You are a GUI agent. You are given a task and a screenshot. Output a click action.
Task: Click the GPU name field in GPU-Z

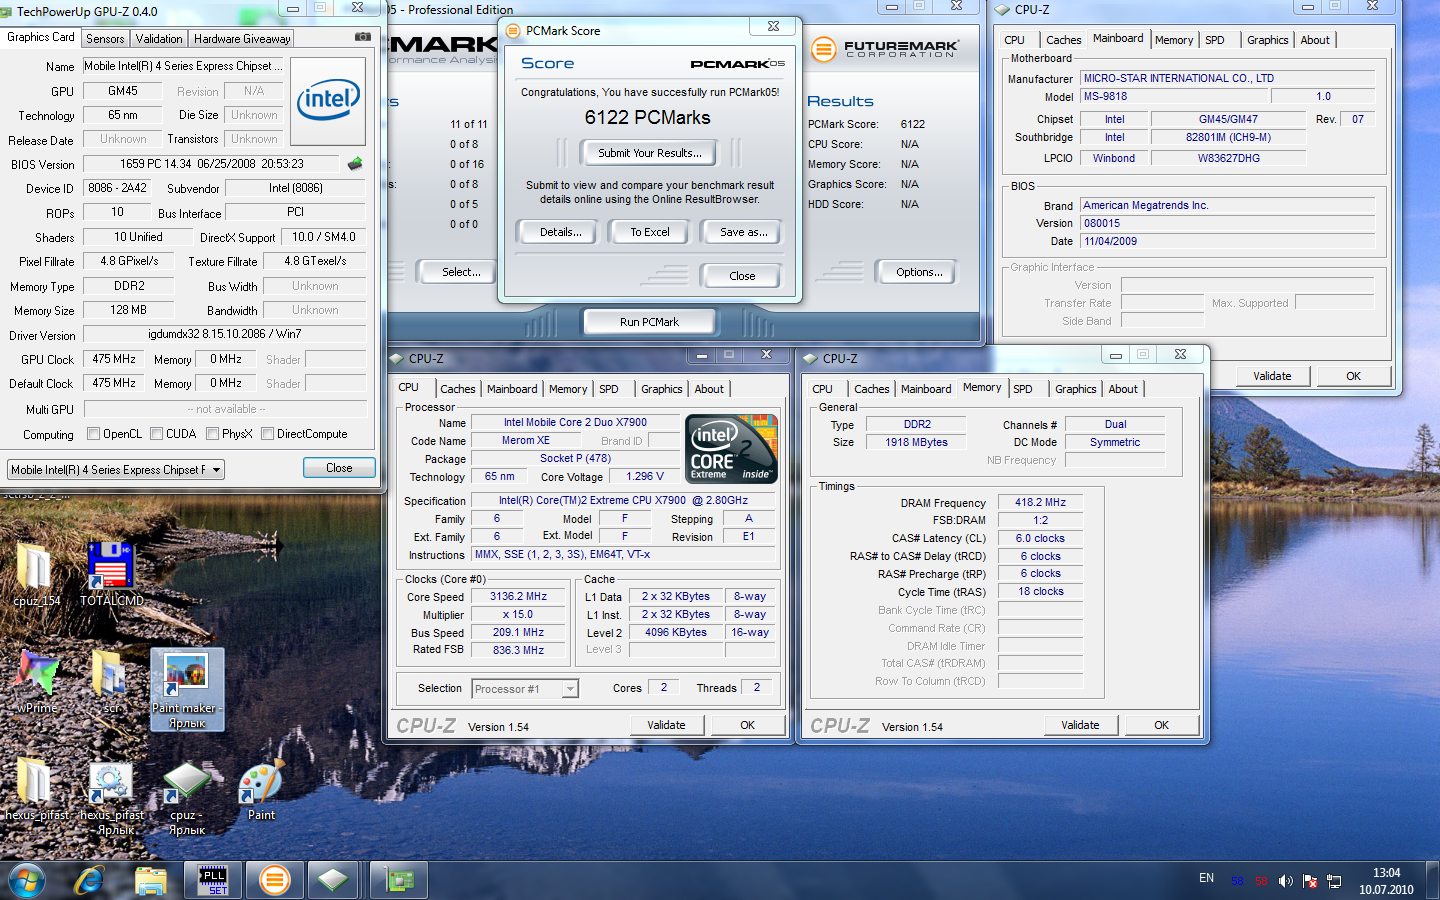[x=184, y=66]
